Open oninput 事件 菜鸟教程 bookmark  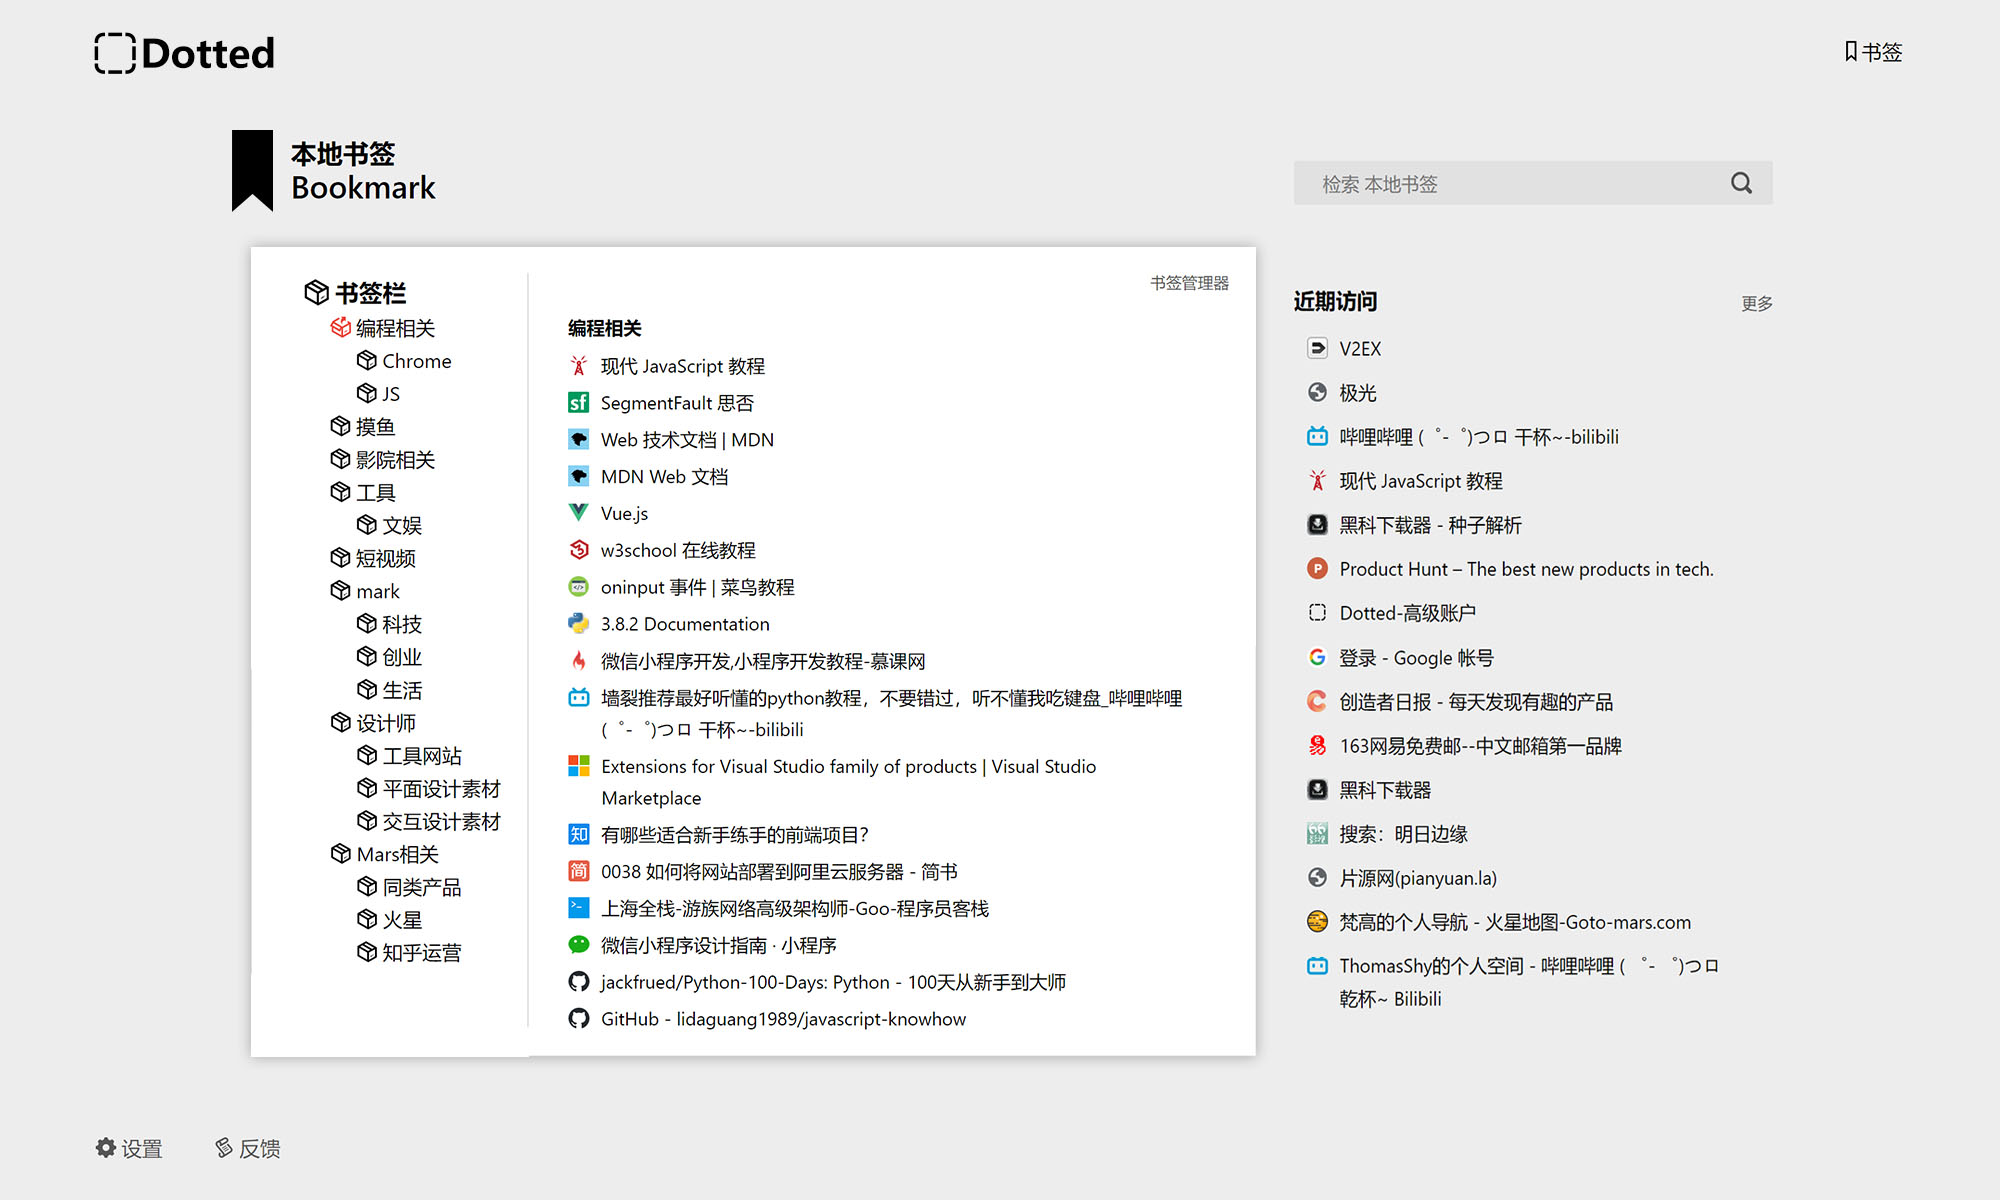(x=698, y=587)
